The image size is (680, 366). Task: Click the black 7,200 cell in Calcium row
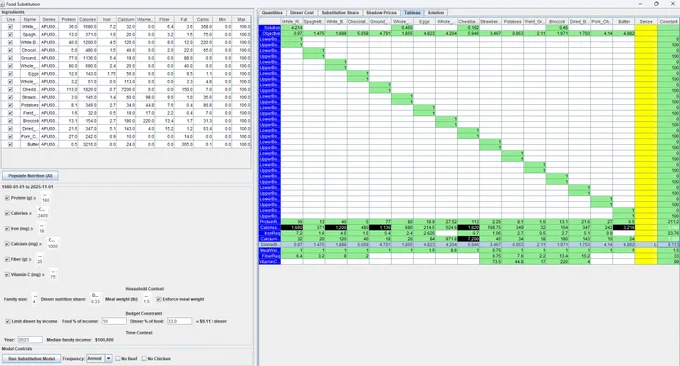[468, 239]
